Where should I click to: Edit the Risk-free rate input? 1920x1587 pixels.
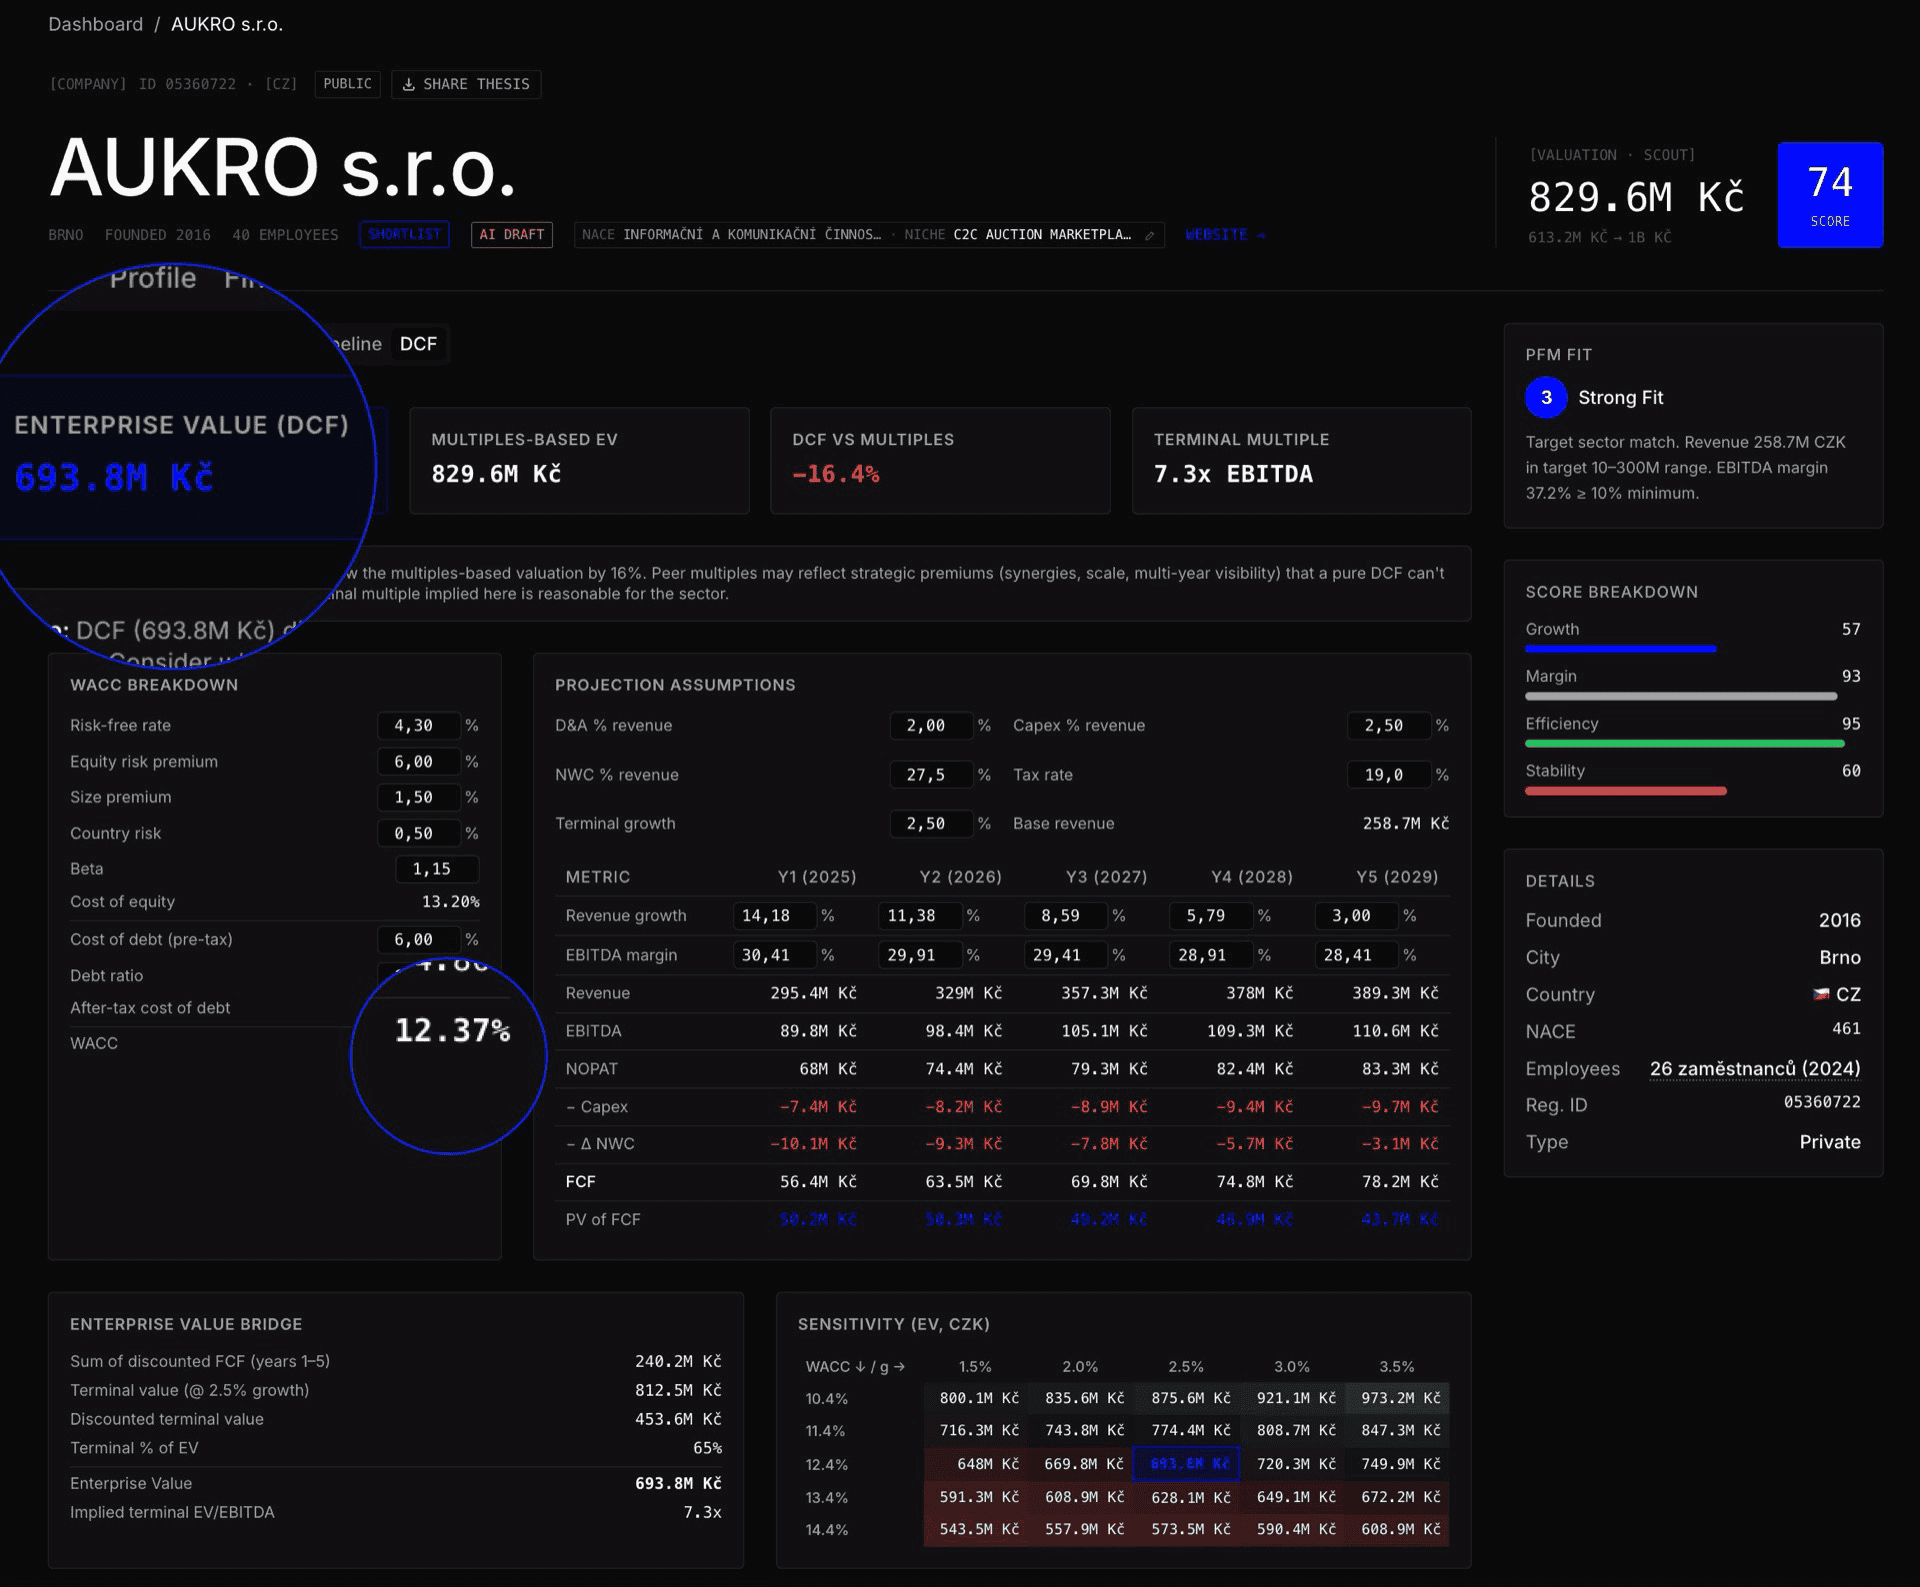coord(419,726)
